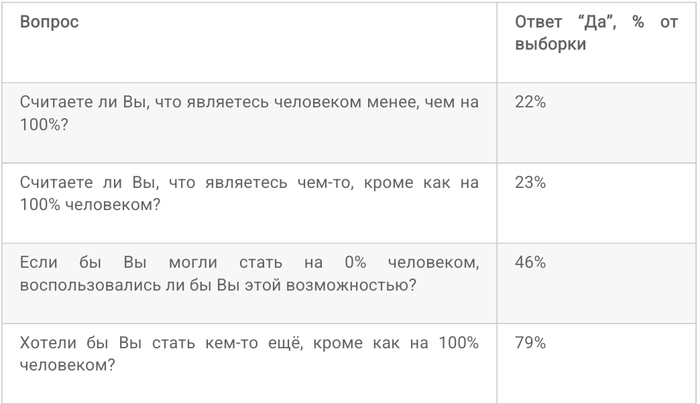Click the question starting with "Хотели бы Вы"

[249, 354]
